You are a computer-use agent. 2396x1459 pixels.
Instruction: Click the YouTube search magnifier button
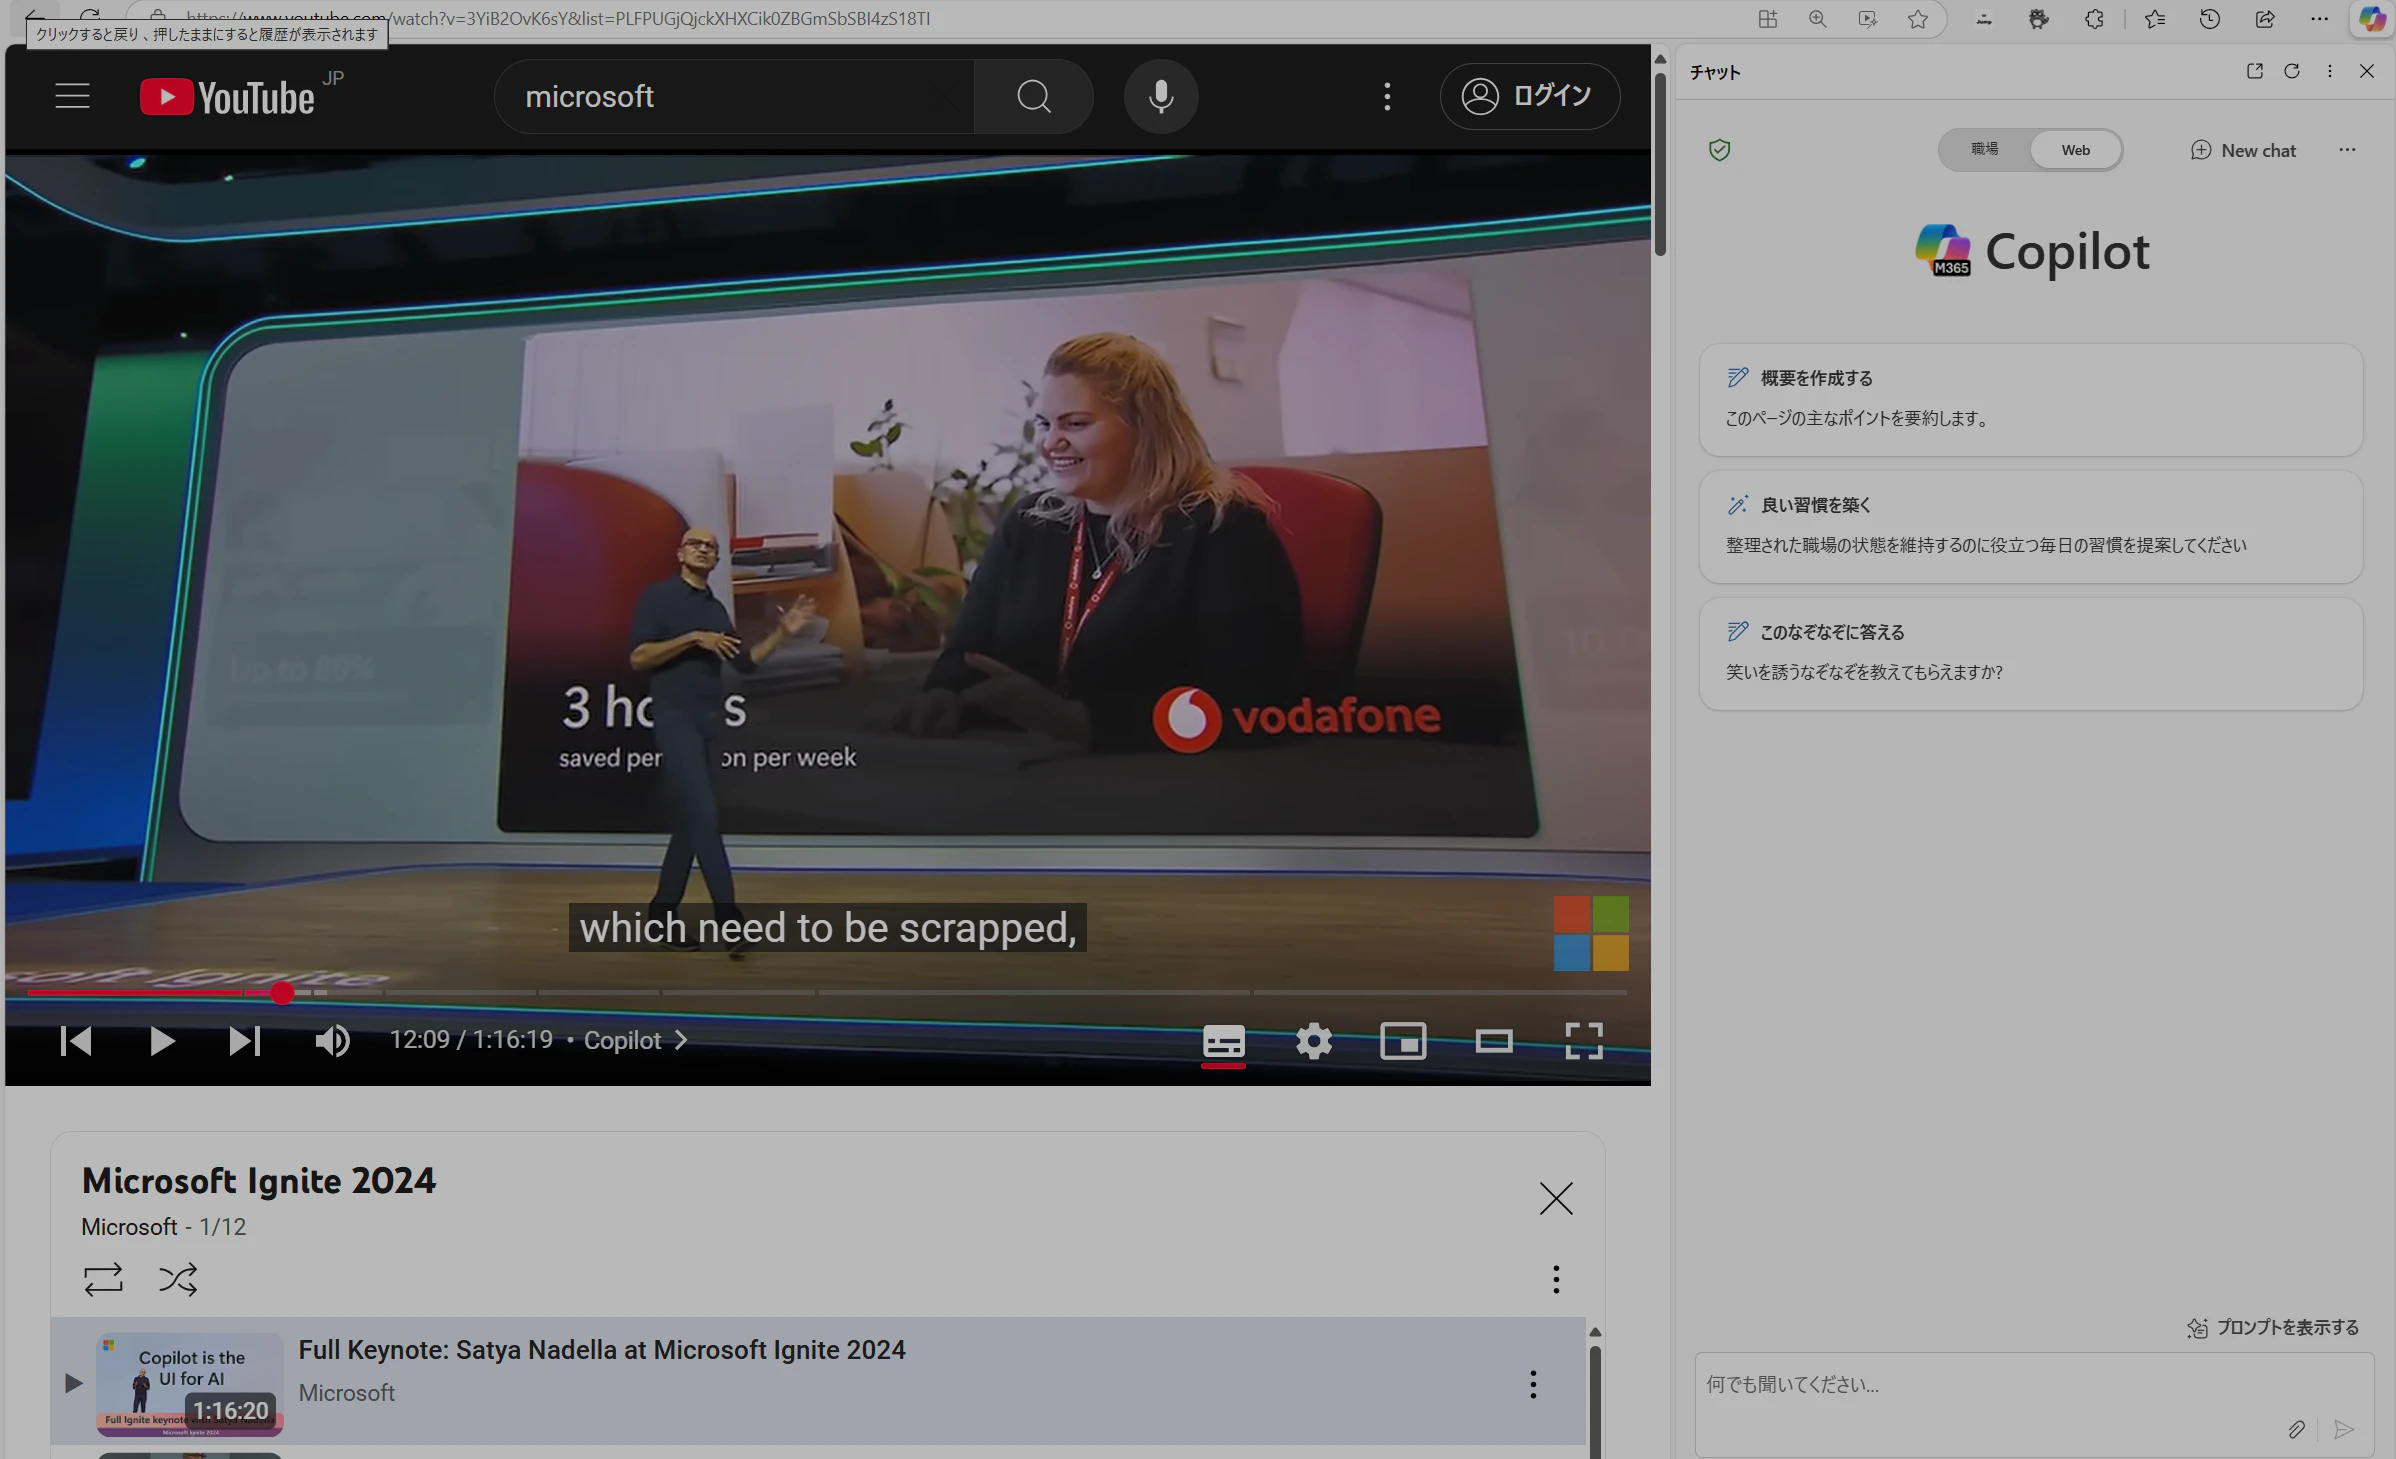coord(1033,97)
